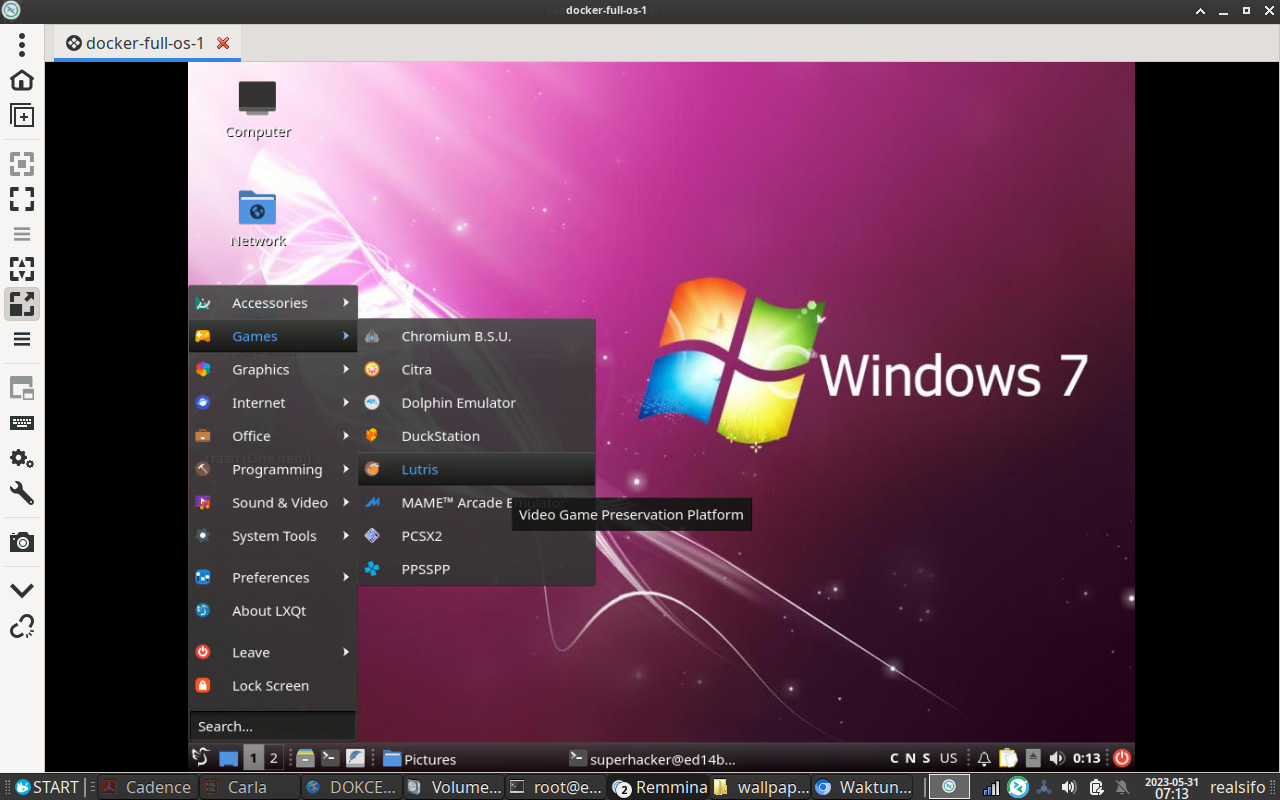Click the duplicate session icon
1280x800 pixels.
22,115
